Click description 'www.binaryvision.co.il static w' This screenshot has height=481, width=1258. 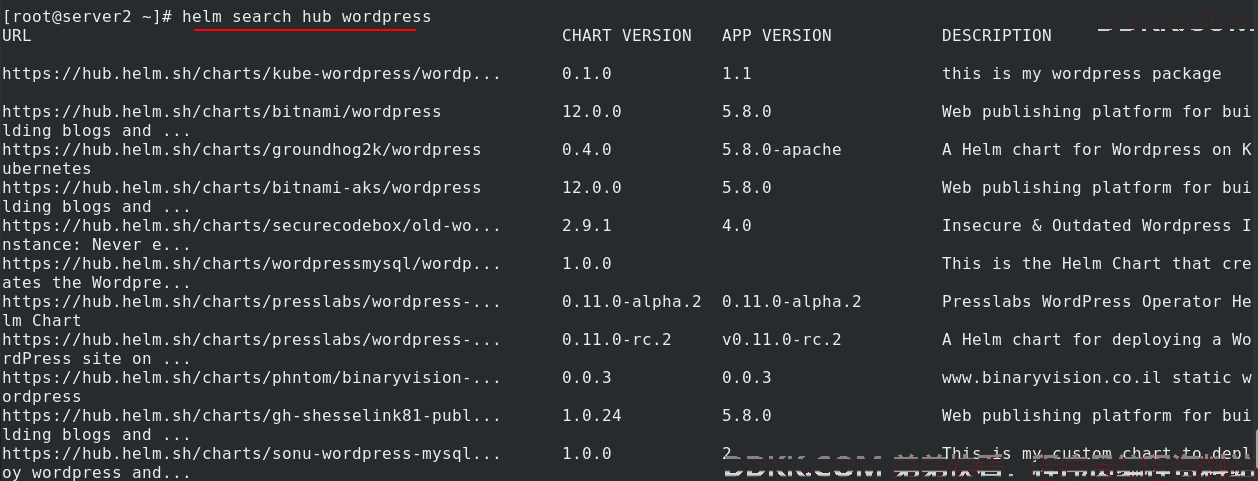click(x=1097, y=377)
